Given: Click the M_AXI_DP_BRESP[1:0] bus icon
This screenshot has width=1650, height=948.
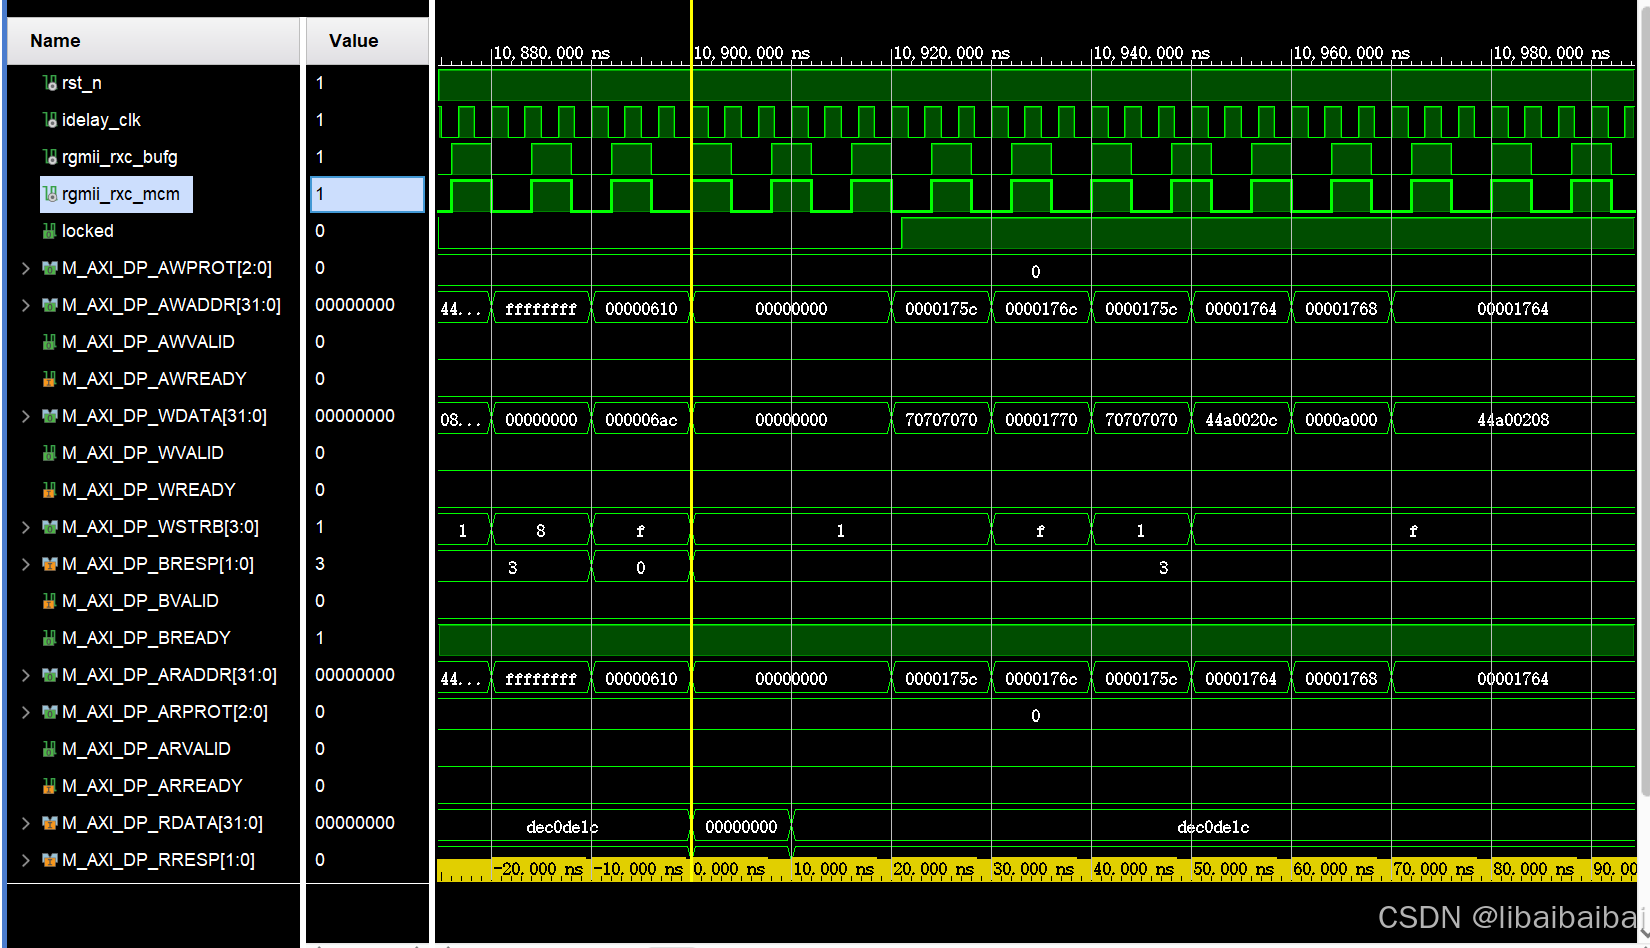Looking at the screenshot, I should (49, 564).
